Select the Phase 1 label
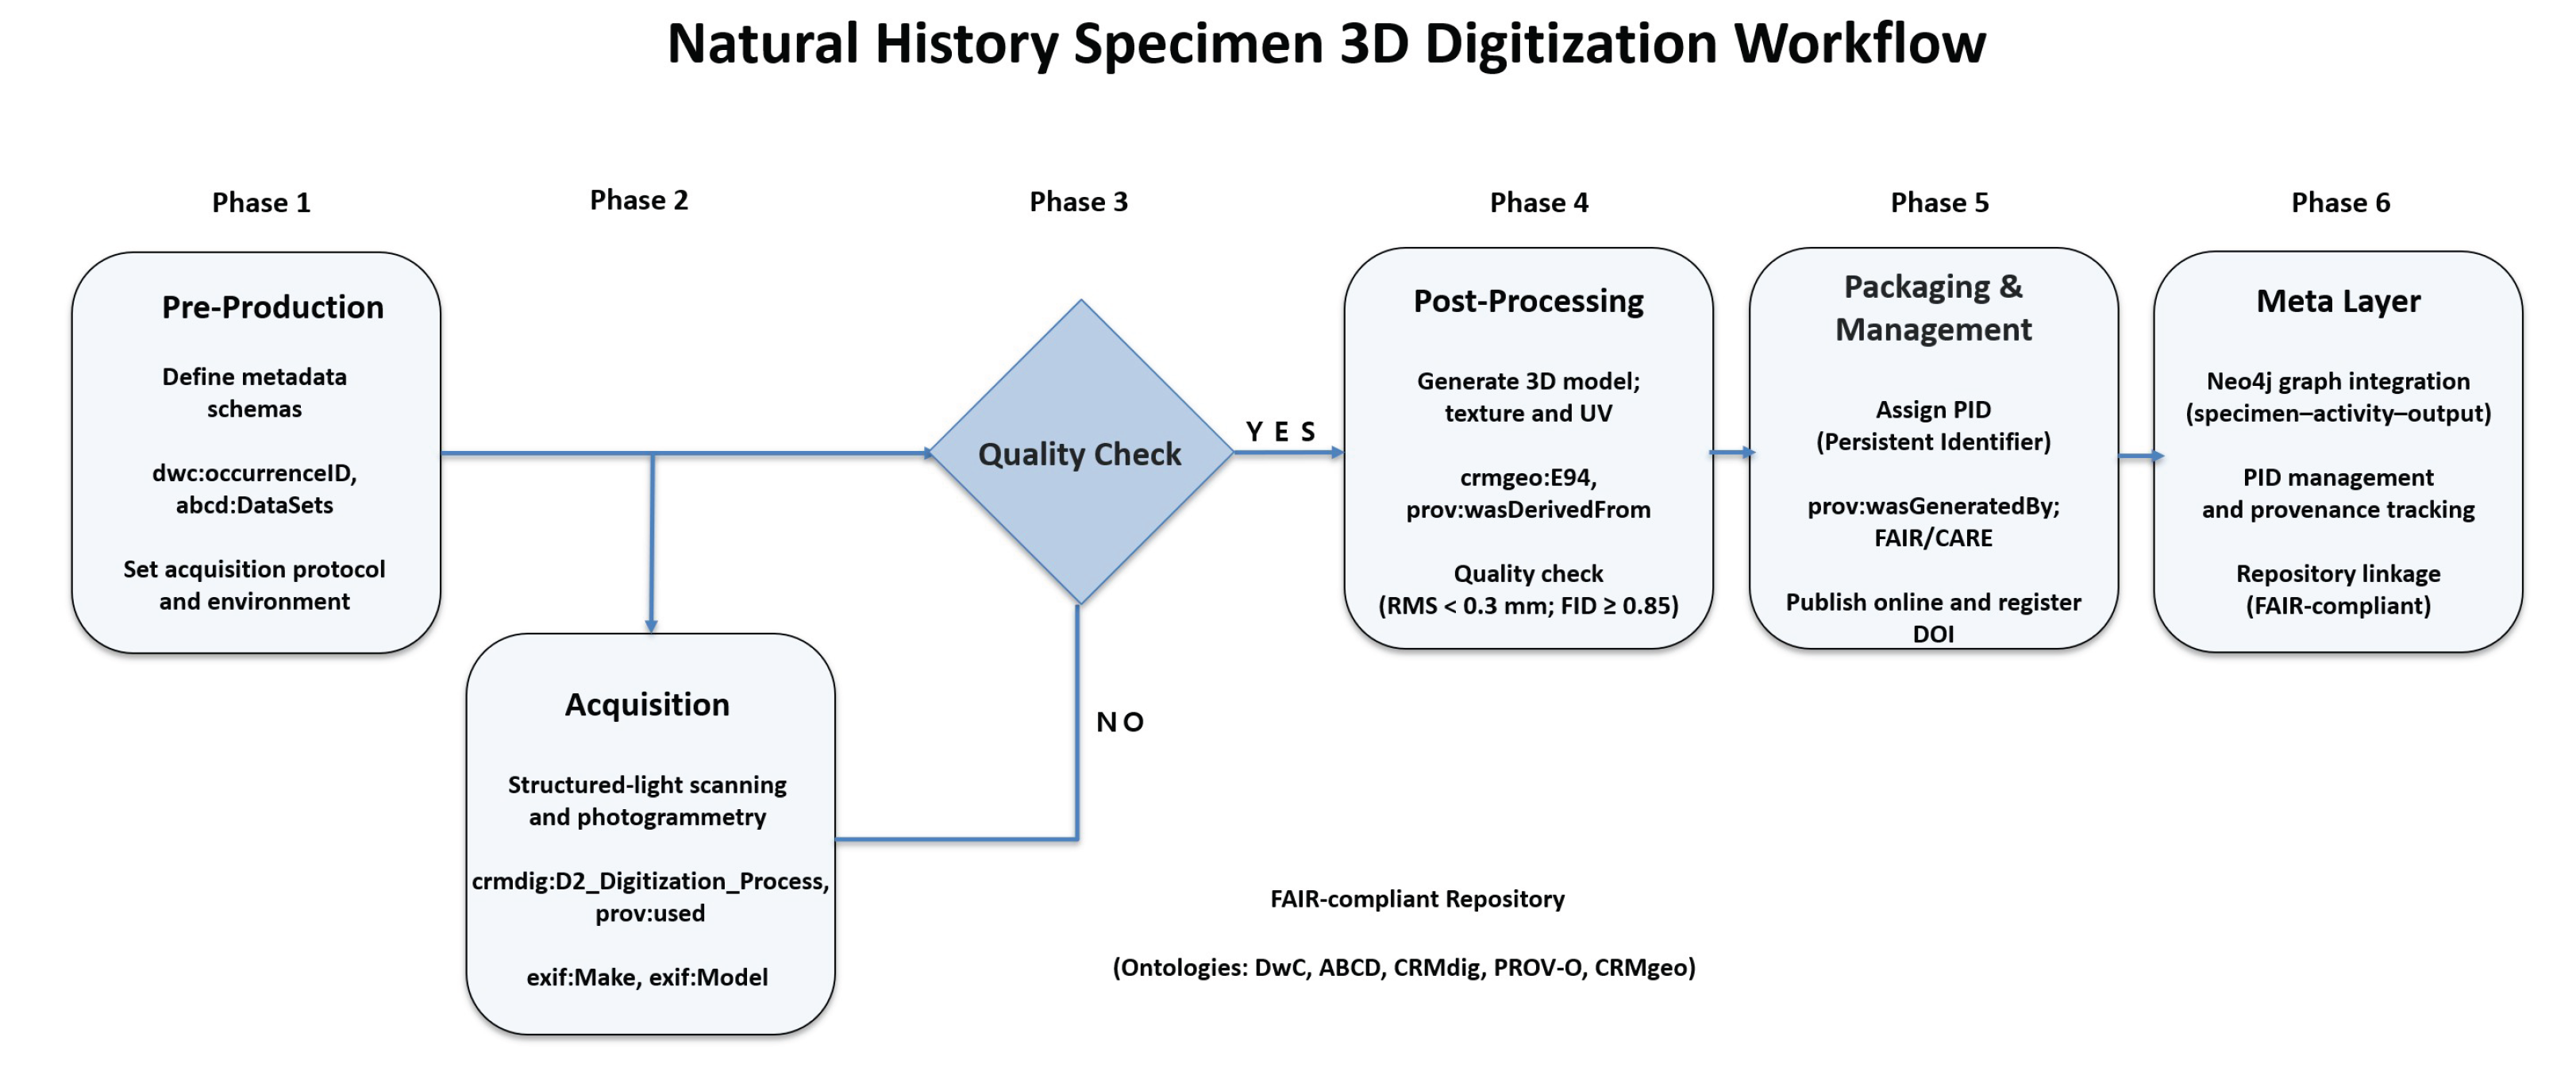The height and width of the screenshot is (1068, 2576). tap(261, 203)
